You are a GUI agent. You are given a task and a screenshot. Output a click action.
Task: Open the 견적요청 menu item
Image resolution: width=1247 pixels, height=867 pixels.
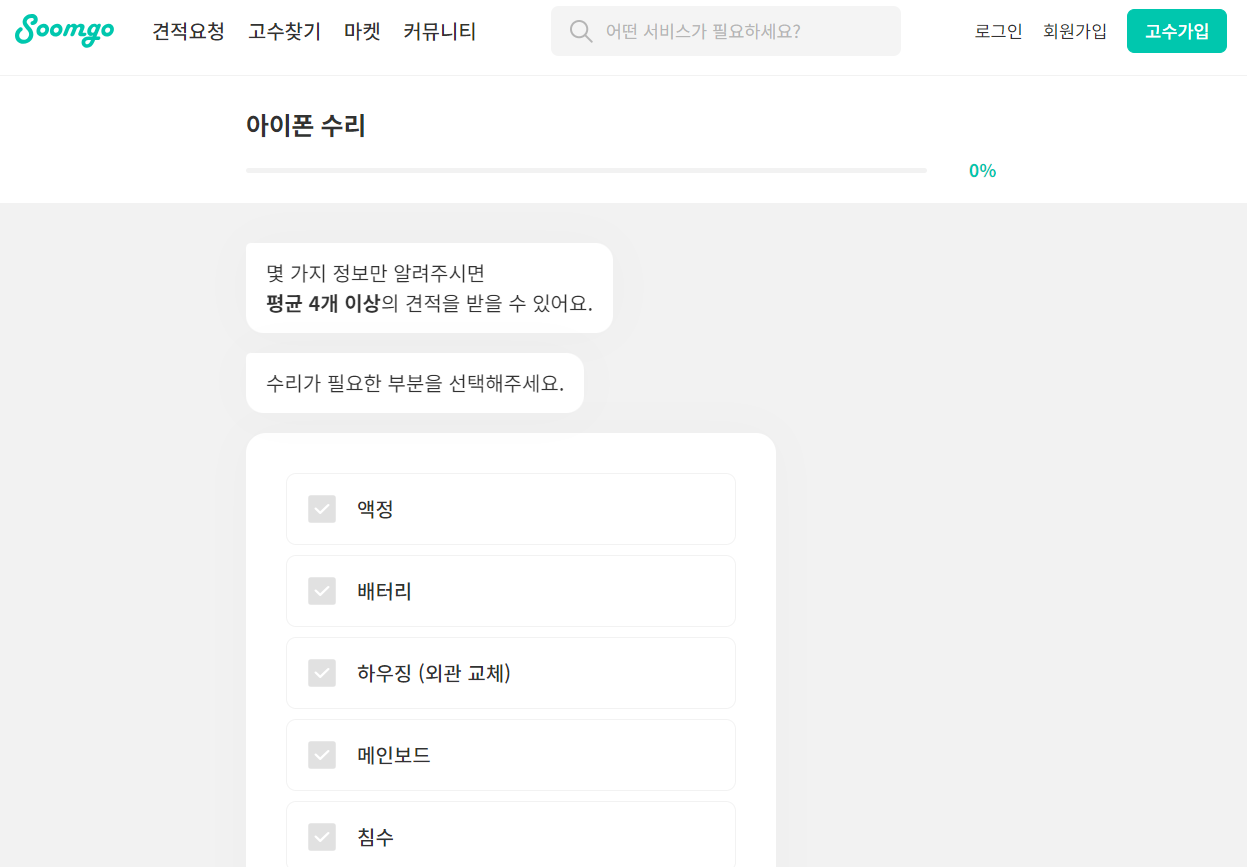(188, 31)
